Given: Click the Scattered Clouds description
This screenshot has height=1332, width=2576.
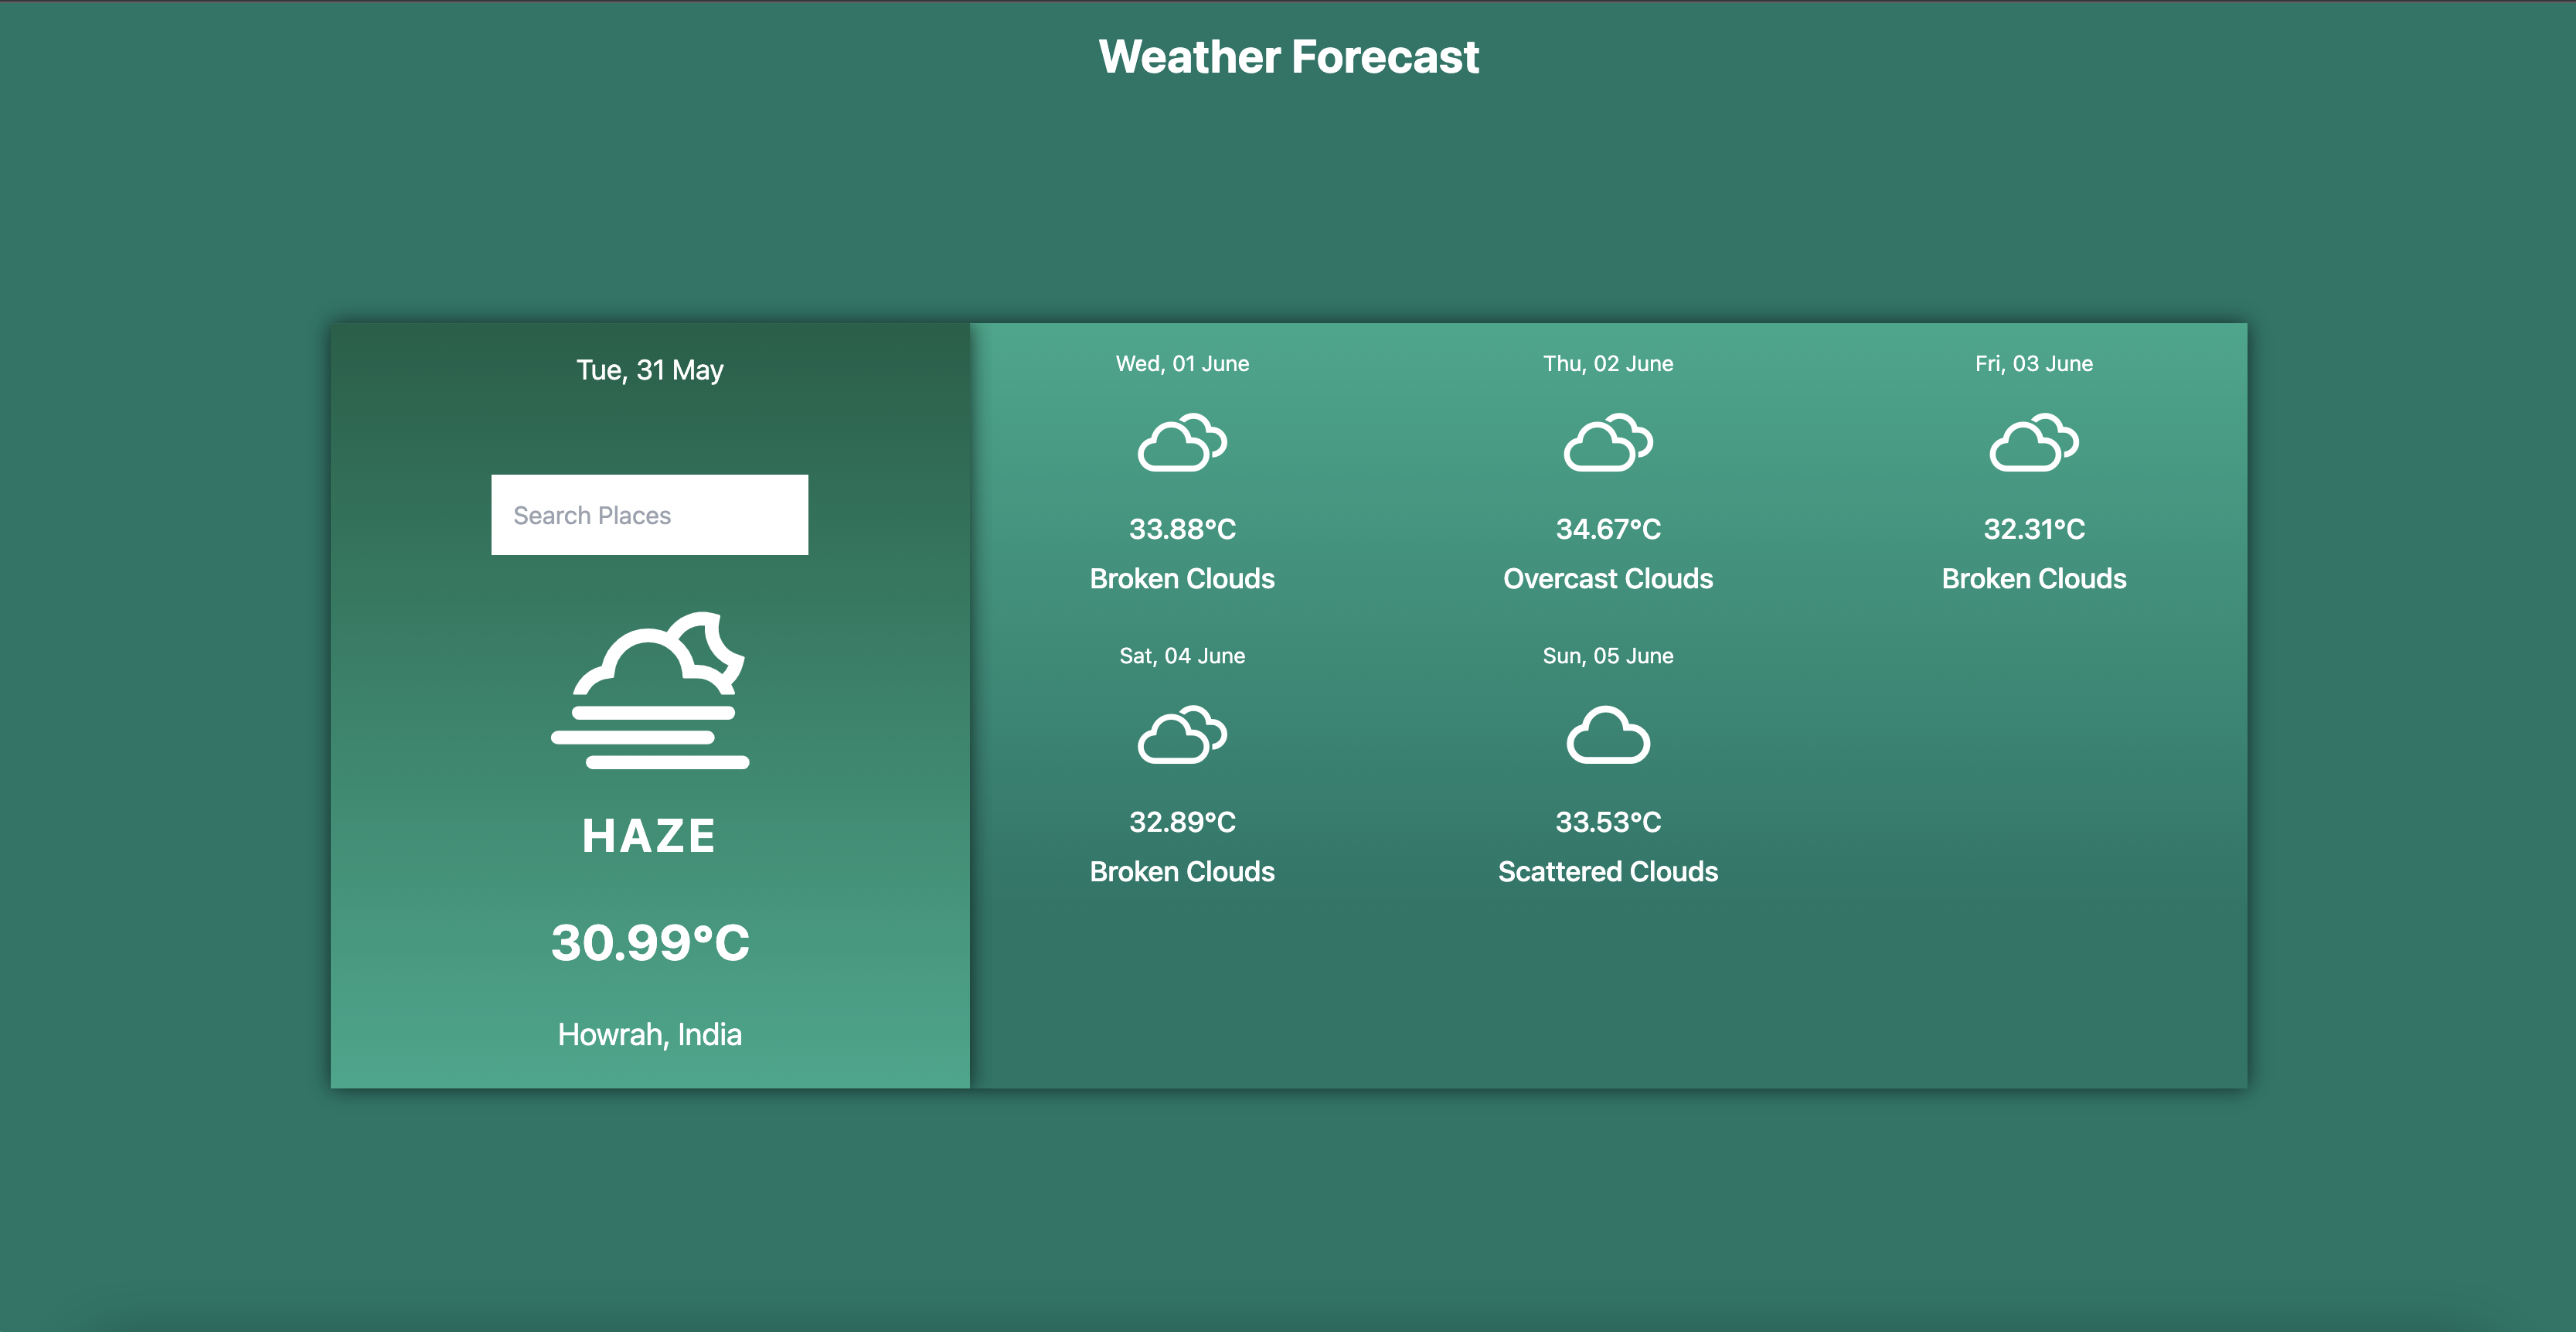Looking at the screenshot, I should (1608, 872).
